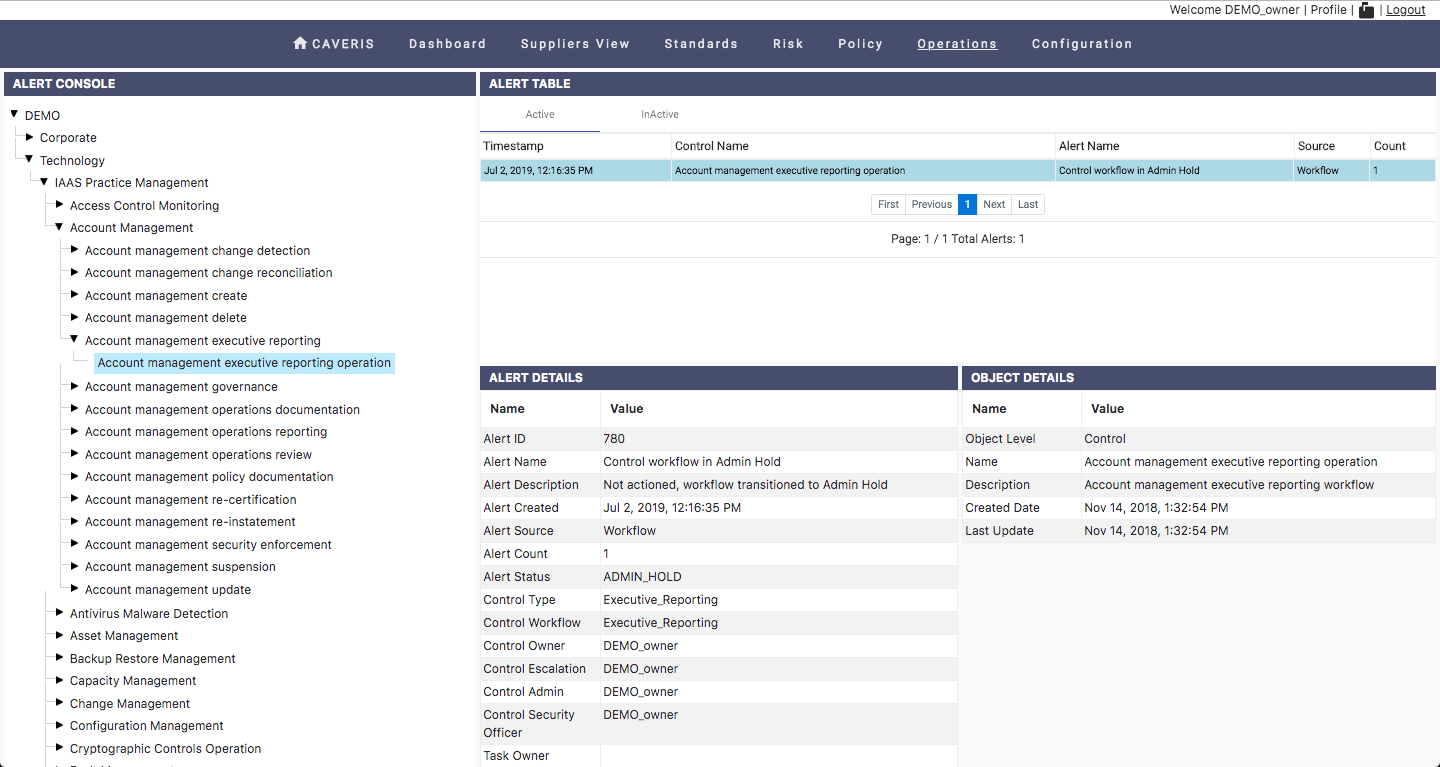The height and width of the screenshot is (767, 1440).
Task: Collapse the Technology node arrow
Action: 29,160
